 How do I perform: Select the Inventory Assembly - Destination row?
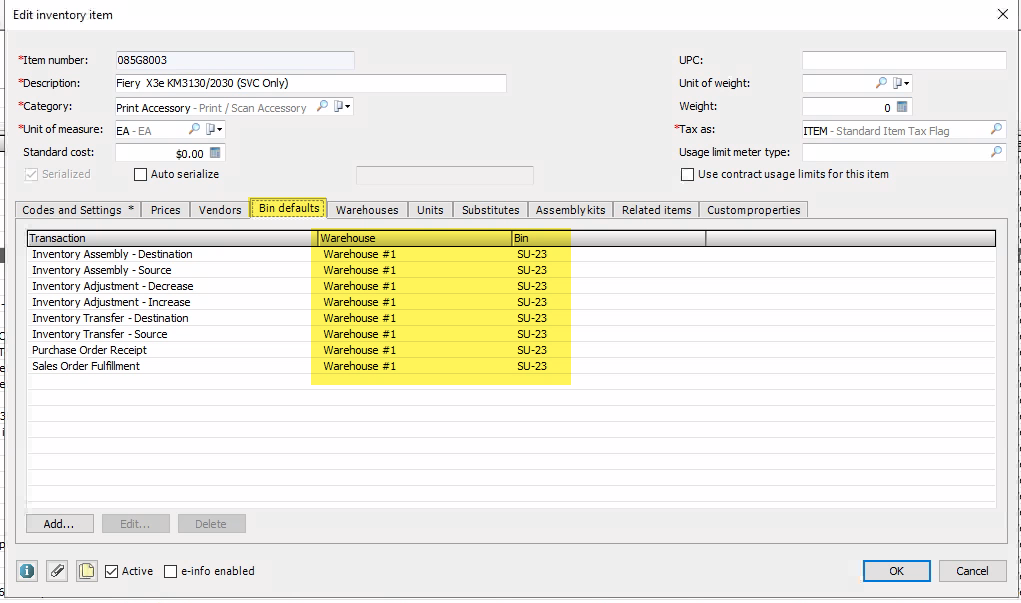pos(511,254)
